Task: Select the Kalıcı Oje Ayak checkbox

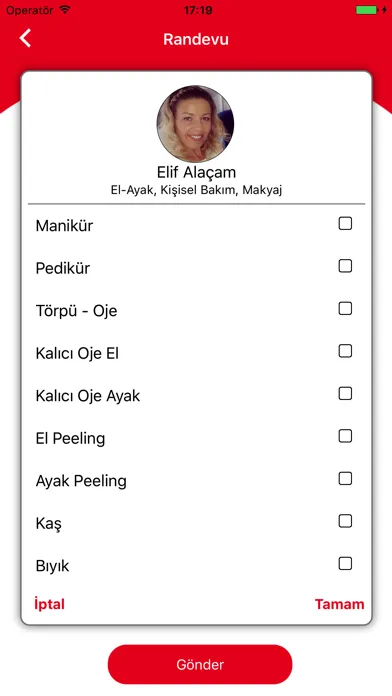Action: (345, 394)
